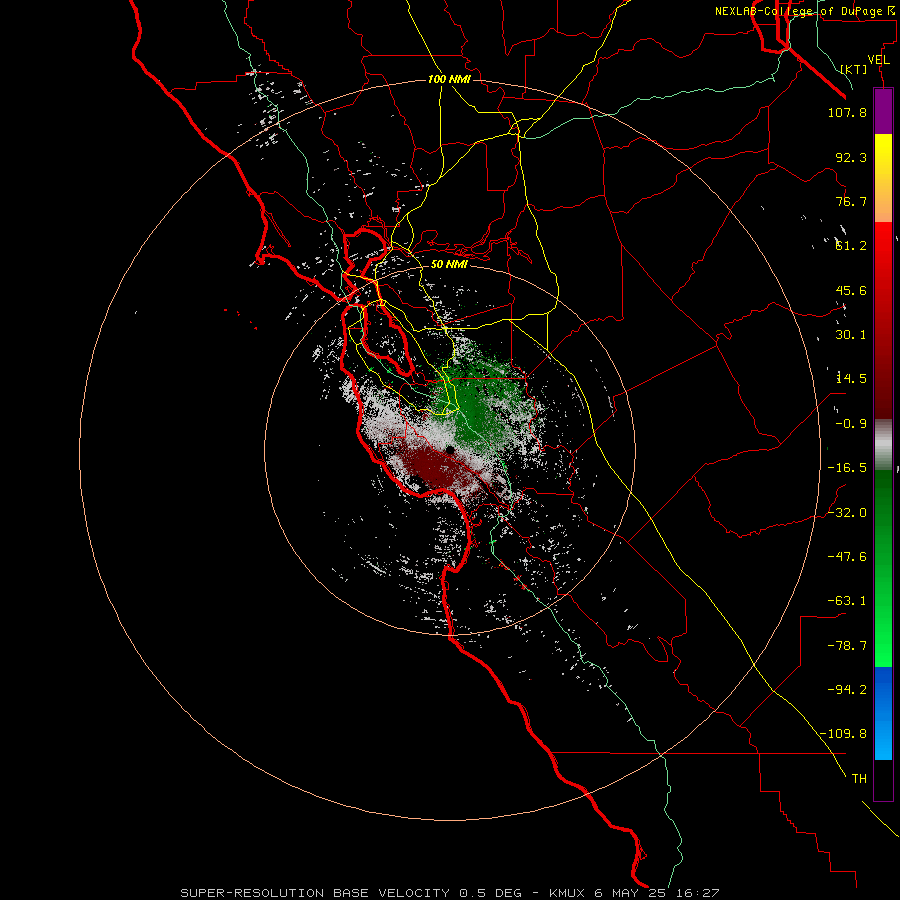Click the 100 NMI range ring label
The height and width of the screenshot is (900, 900).
pos(449,79)
